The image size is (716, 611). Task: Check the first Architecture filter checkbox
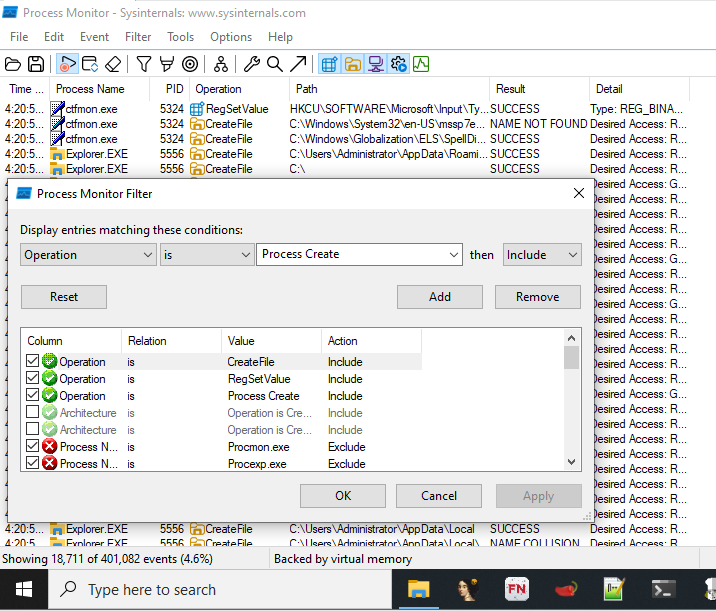[32, 412]
